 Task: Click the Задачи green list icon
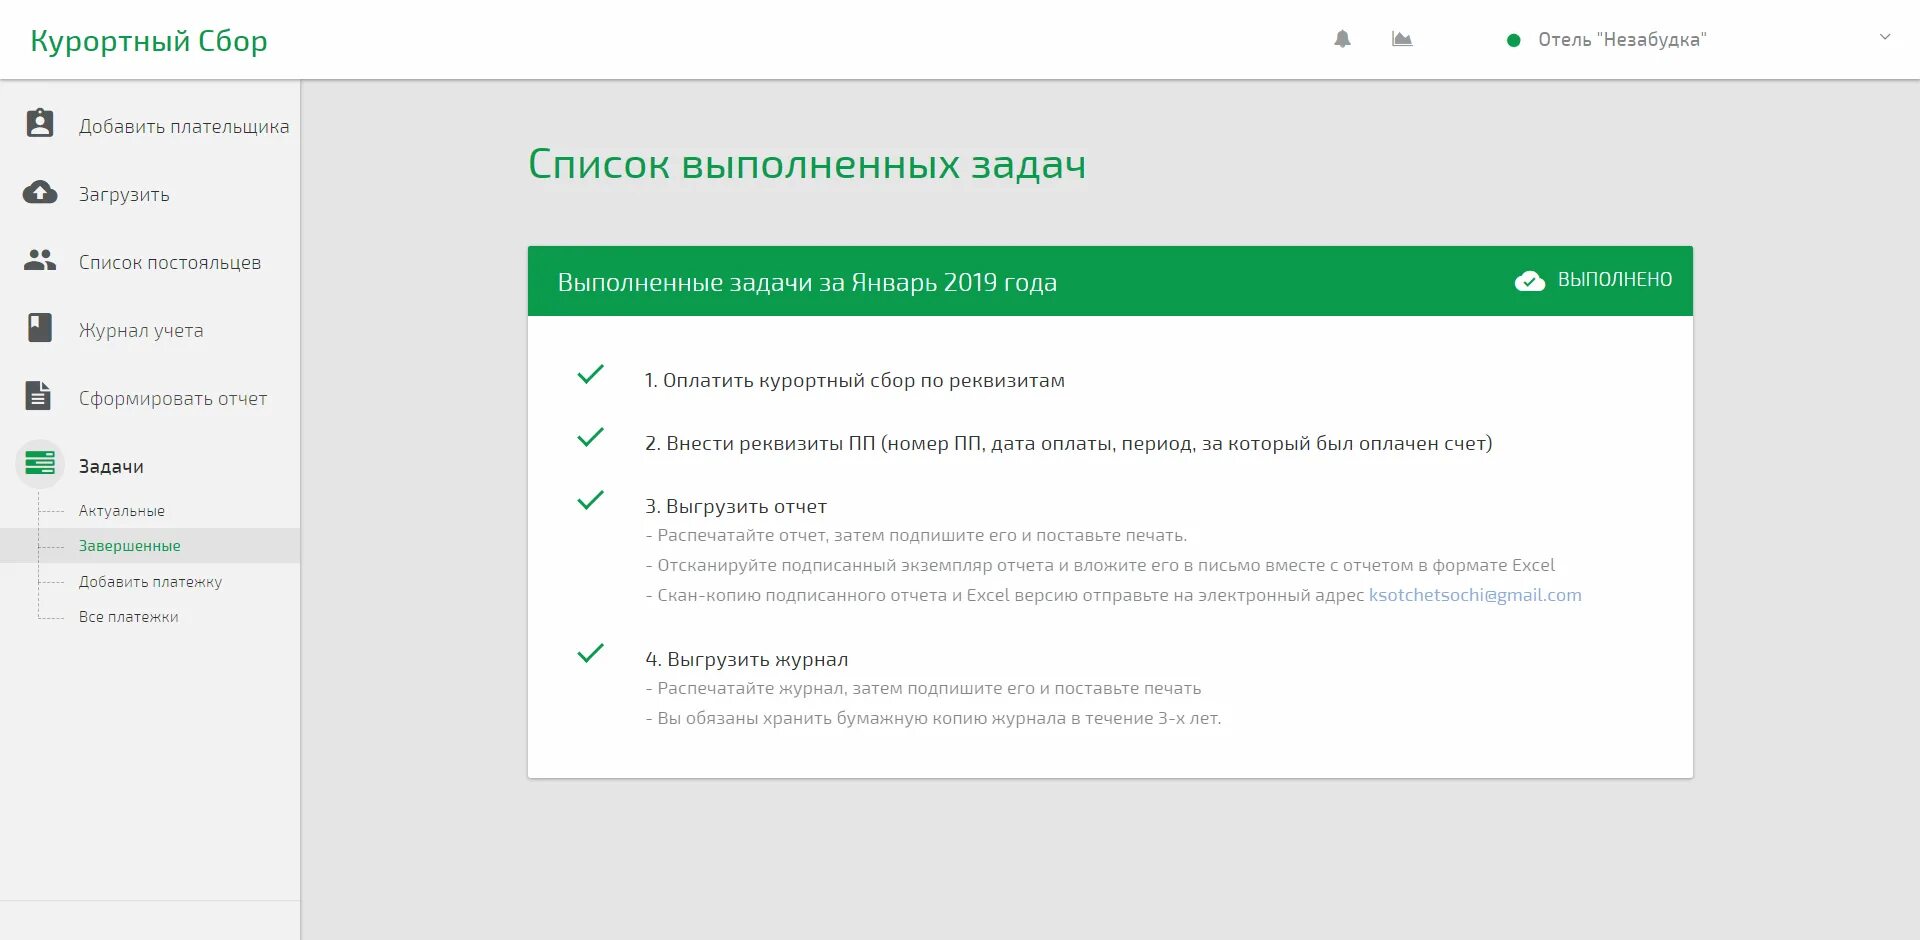[x=40, y=464]
